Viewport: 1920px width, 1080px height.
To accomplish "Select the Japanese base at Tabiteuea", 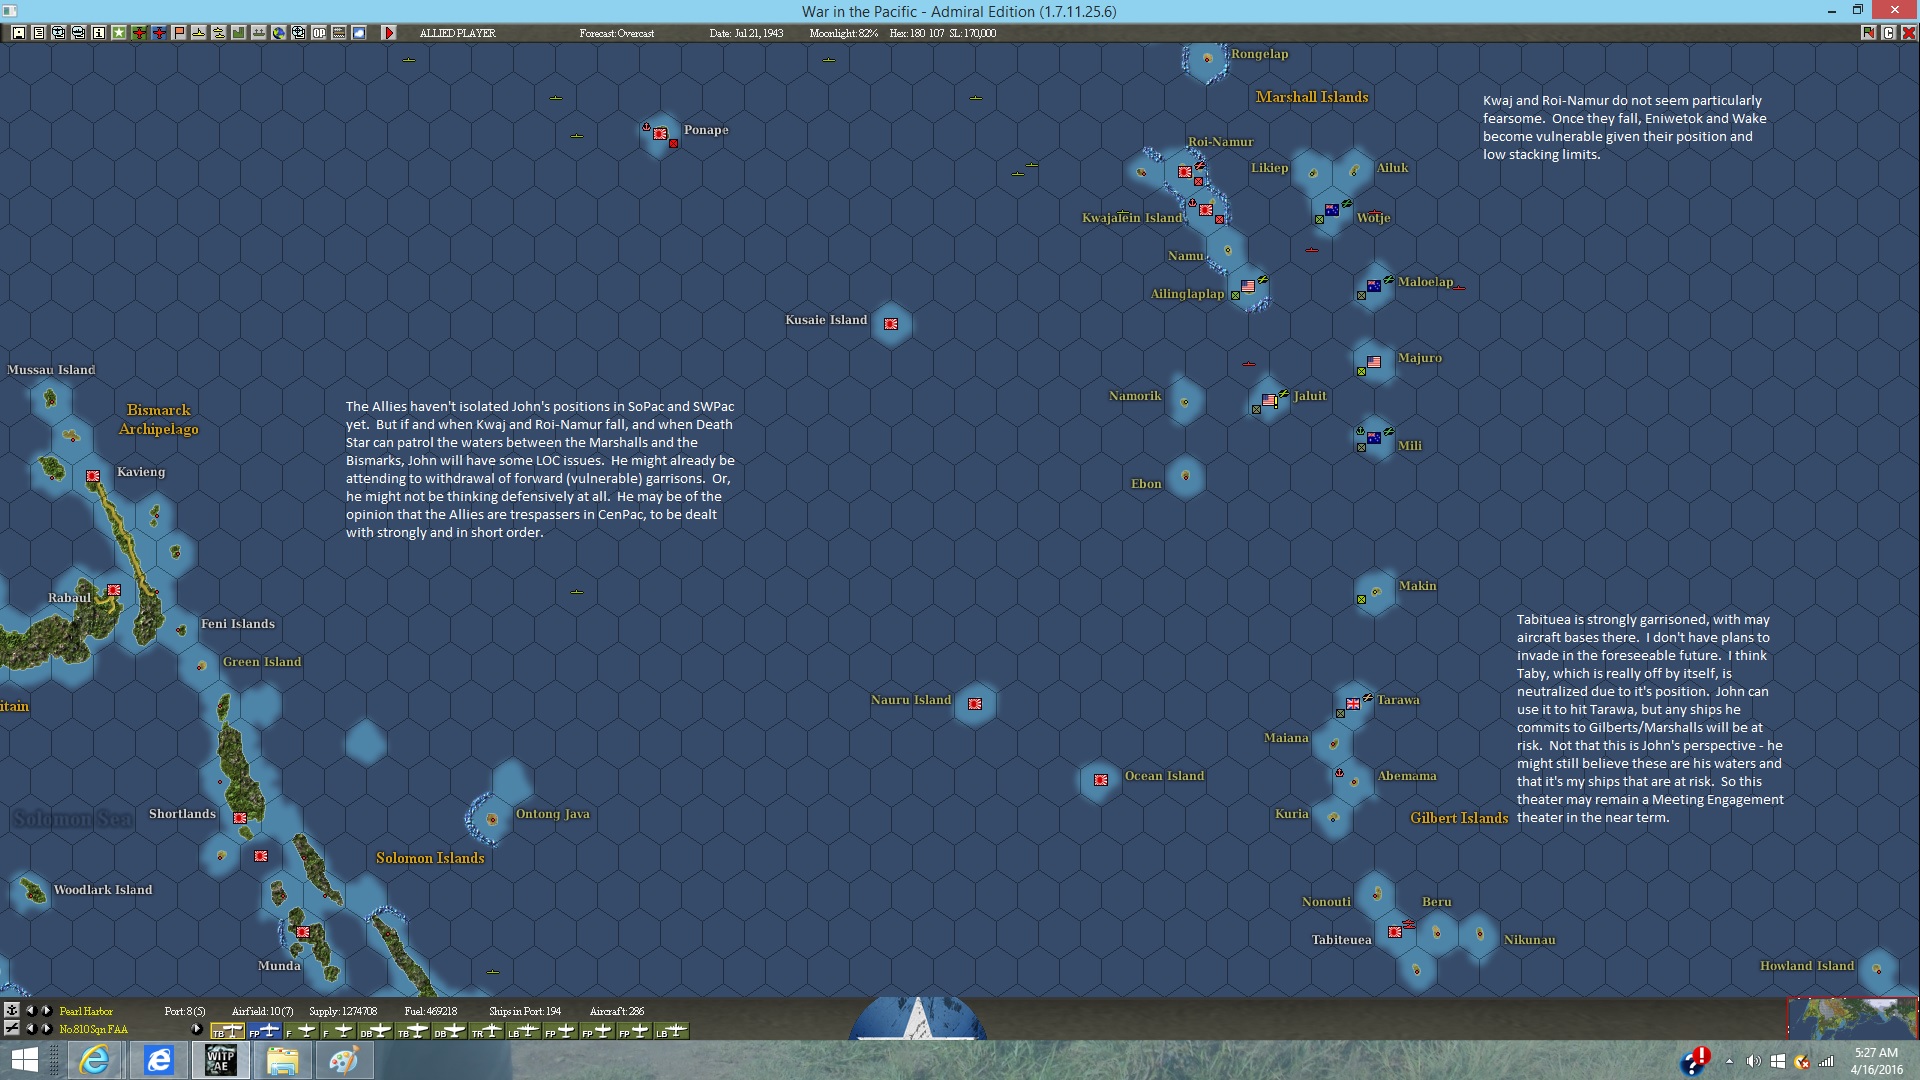I will click(1395, 932).
